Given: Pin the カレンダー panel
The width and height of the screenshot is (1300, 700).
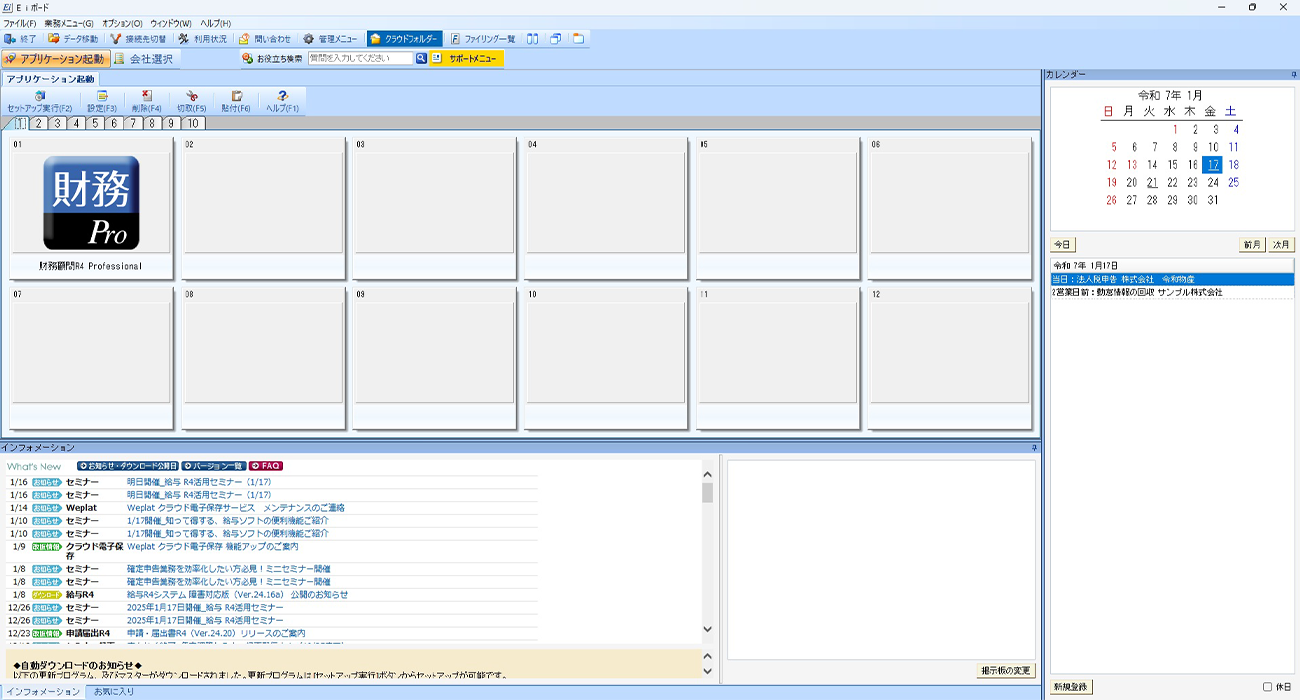Looking at the screenshot, I should [x=1293, y=75].
